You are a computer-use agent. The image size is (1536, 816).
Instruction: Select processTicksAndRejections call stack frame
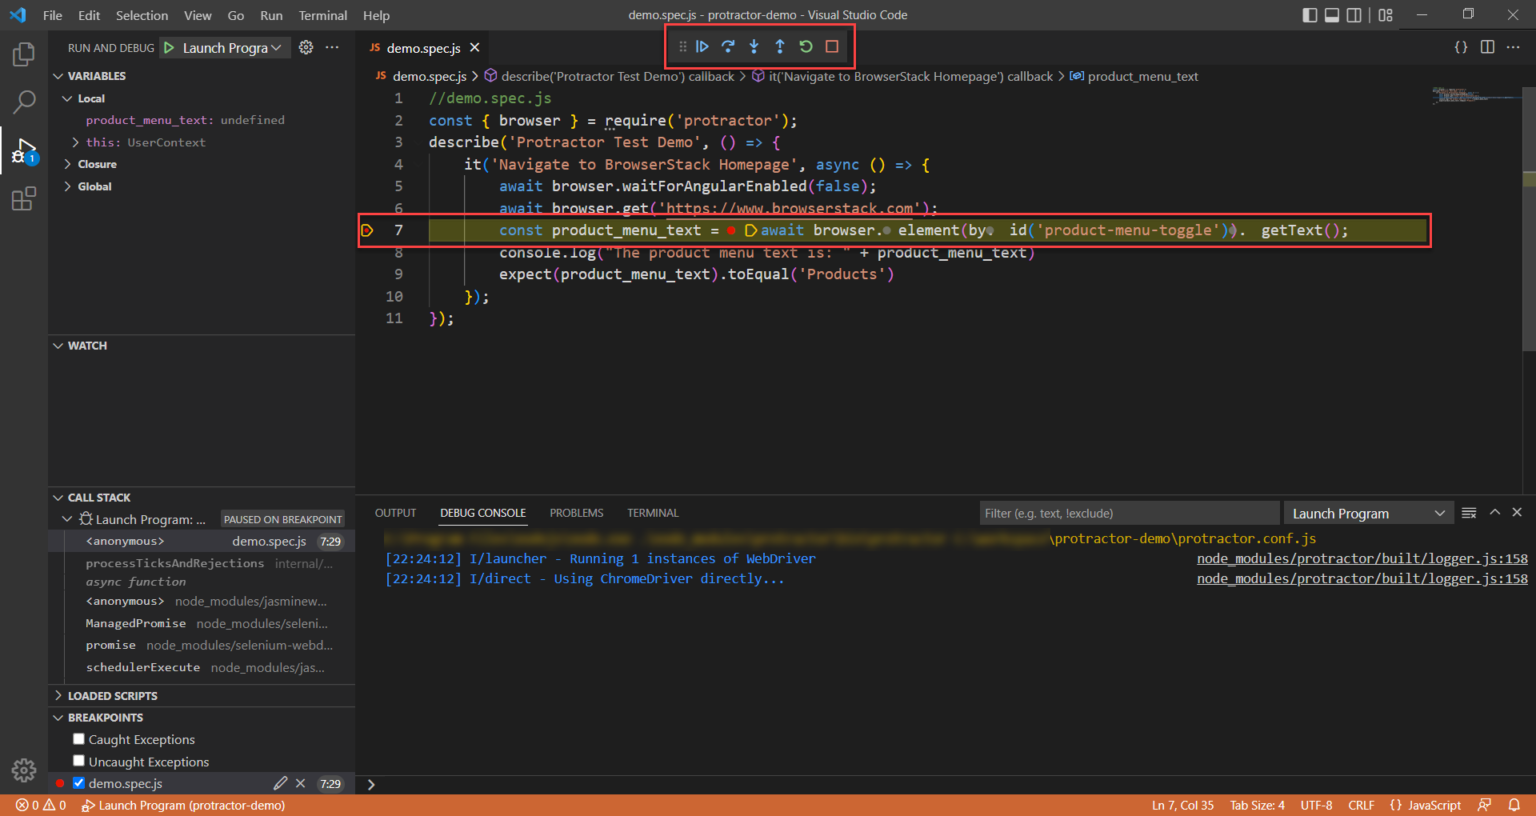(x=175, y=563)
